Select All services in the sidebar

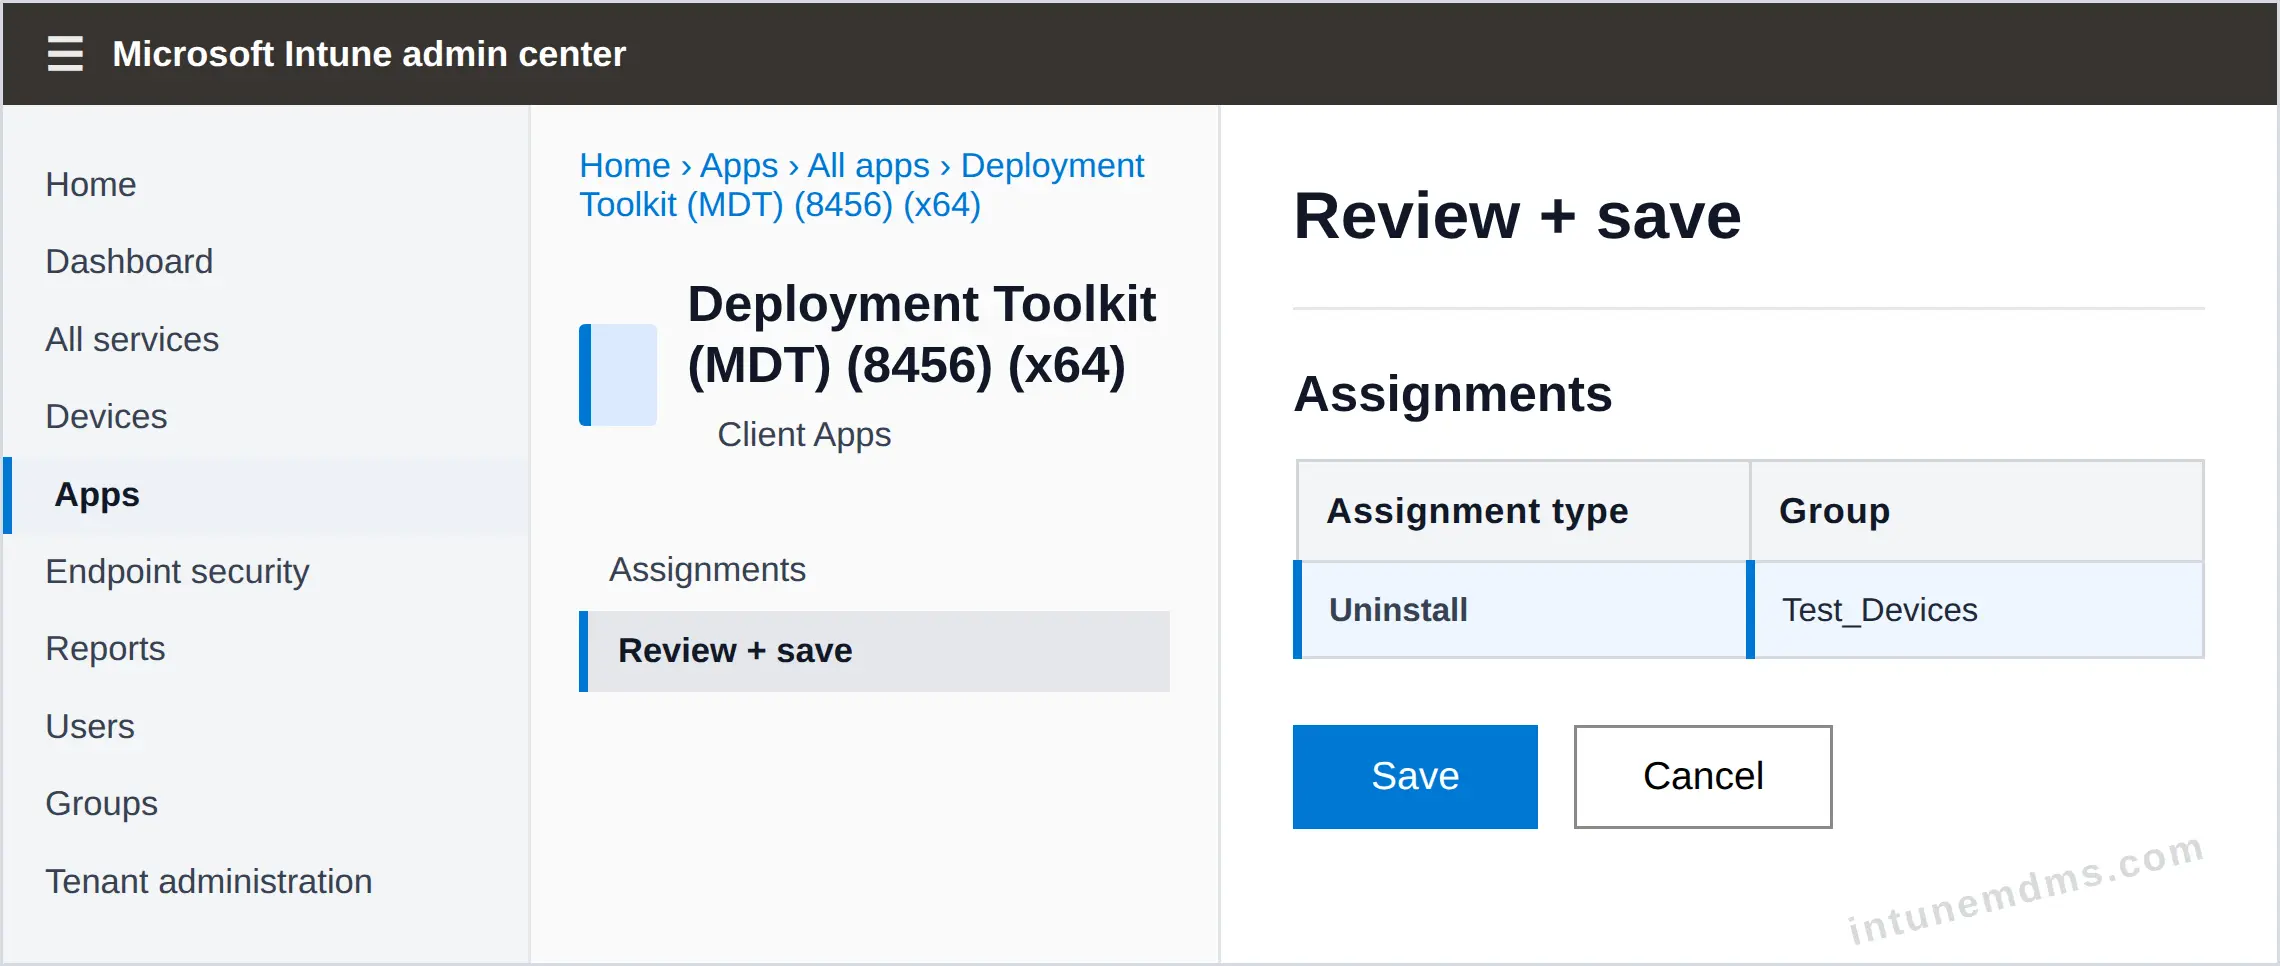[x=132, y=339]
